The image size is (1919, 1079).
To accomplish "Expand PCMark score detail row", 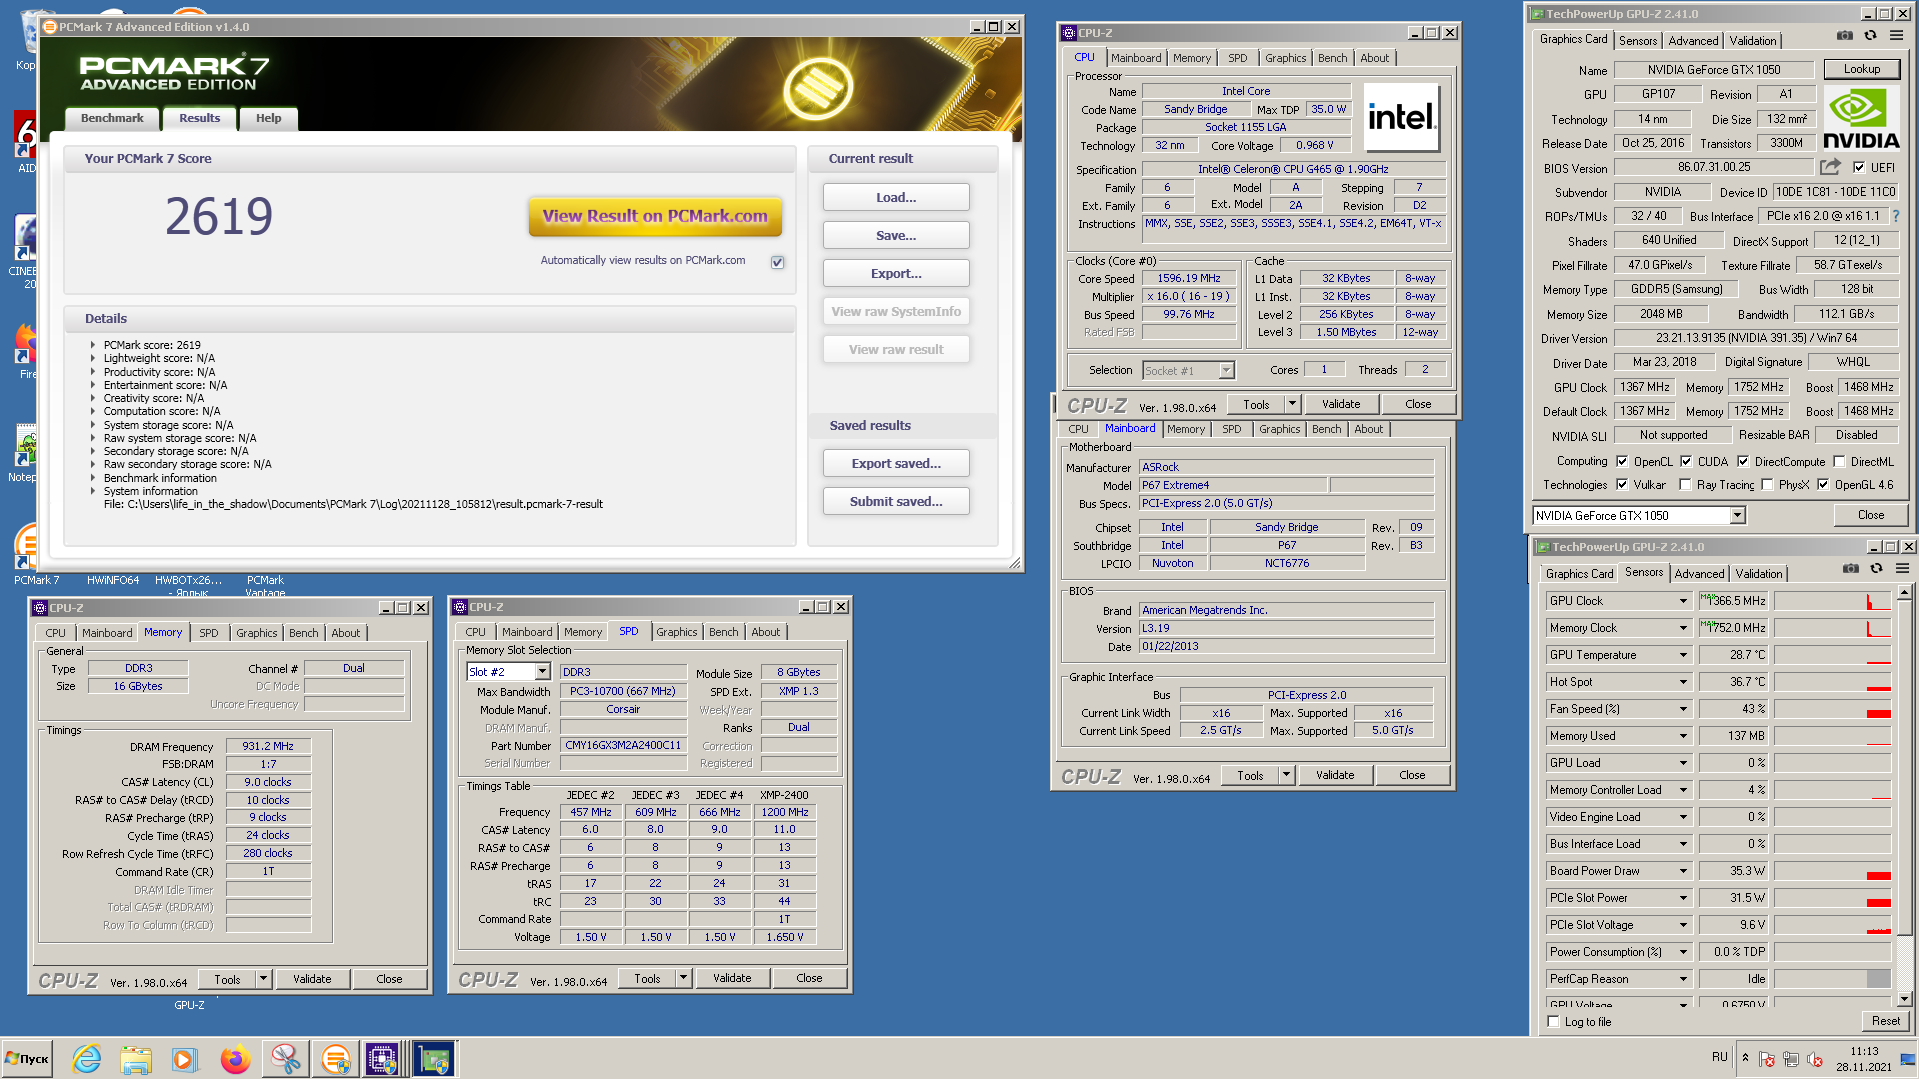I will tap(93, 345).
